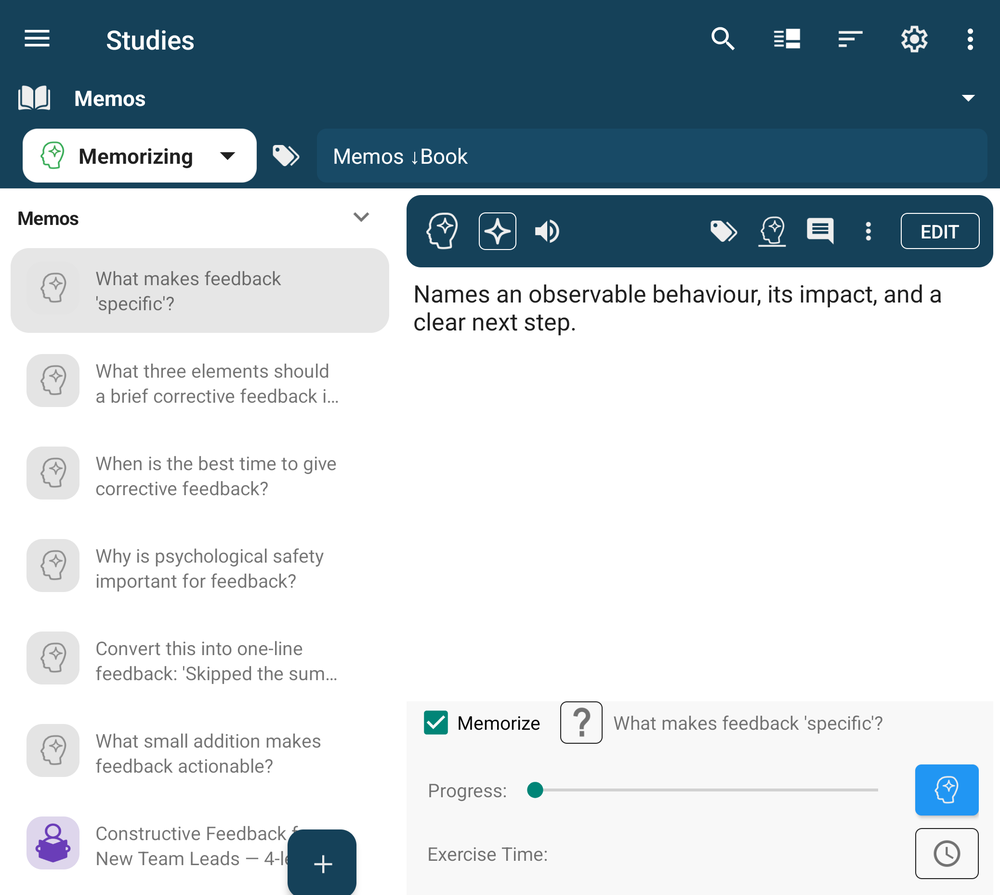Screen dimensions: 1000x895
Task: Click the Memos ↓Book filter field
Action: pyautogui.click(x=652, y=156)
